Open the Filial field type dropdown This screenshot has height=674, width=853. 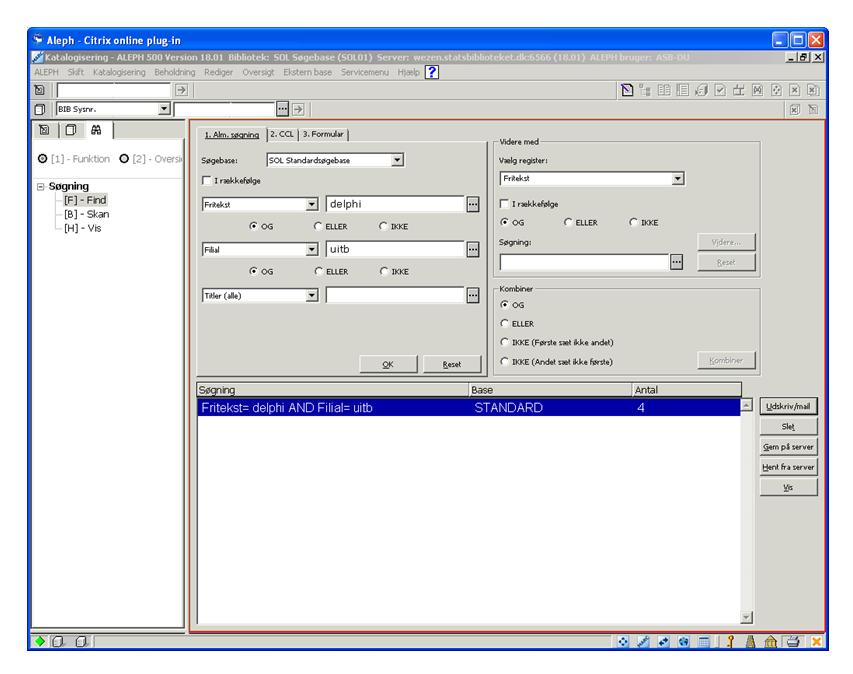tap(311, 249)
